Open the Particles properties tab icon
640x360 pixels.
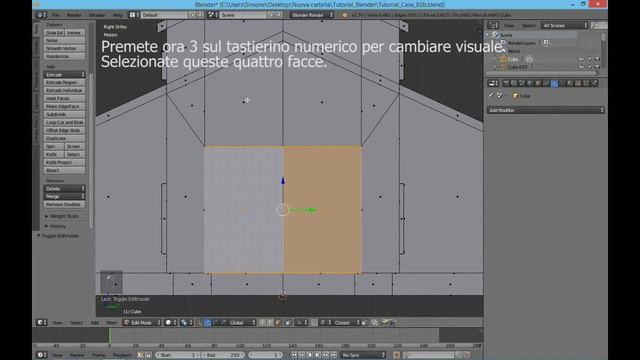586,83
